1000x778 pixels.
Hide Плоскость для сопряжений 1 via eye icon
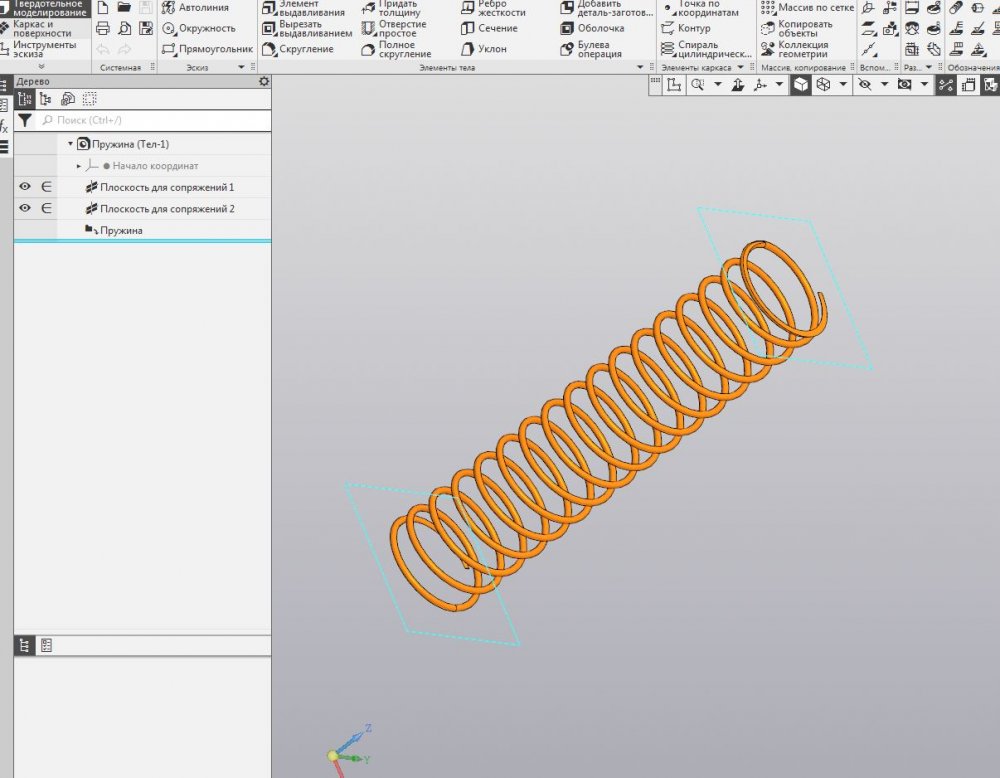(24, 187)
